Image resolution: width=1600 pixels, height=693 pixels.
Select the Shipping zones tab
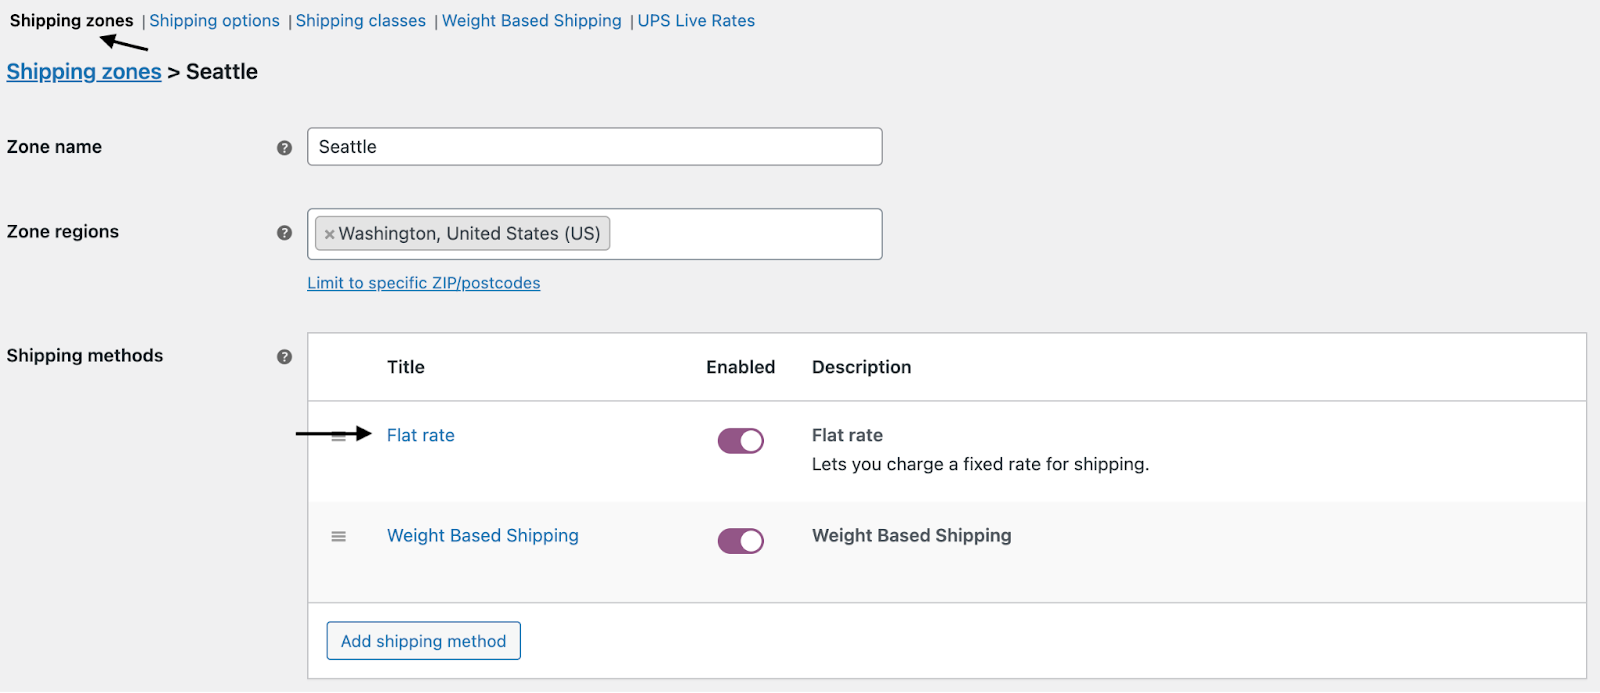pyautogui.click(x=70, y=20)
